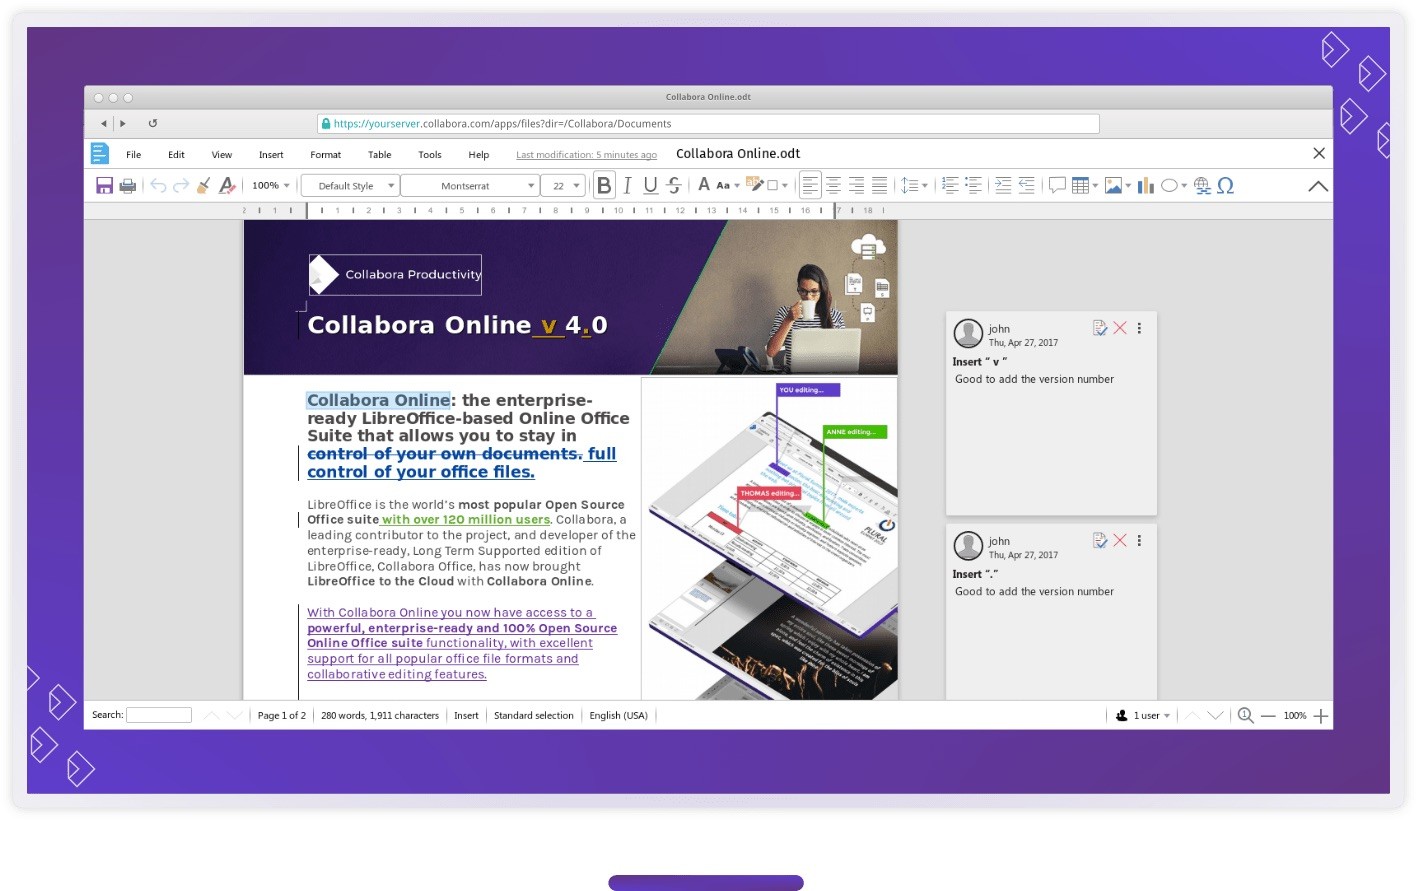The image size is (1417, 891).
Task: Open the special character Omega tool
Action: [x=1226, y=185]
